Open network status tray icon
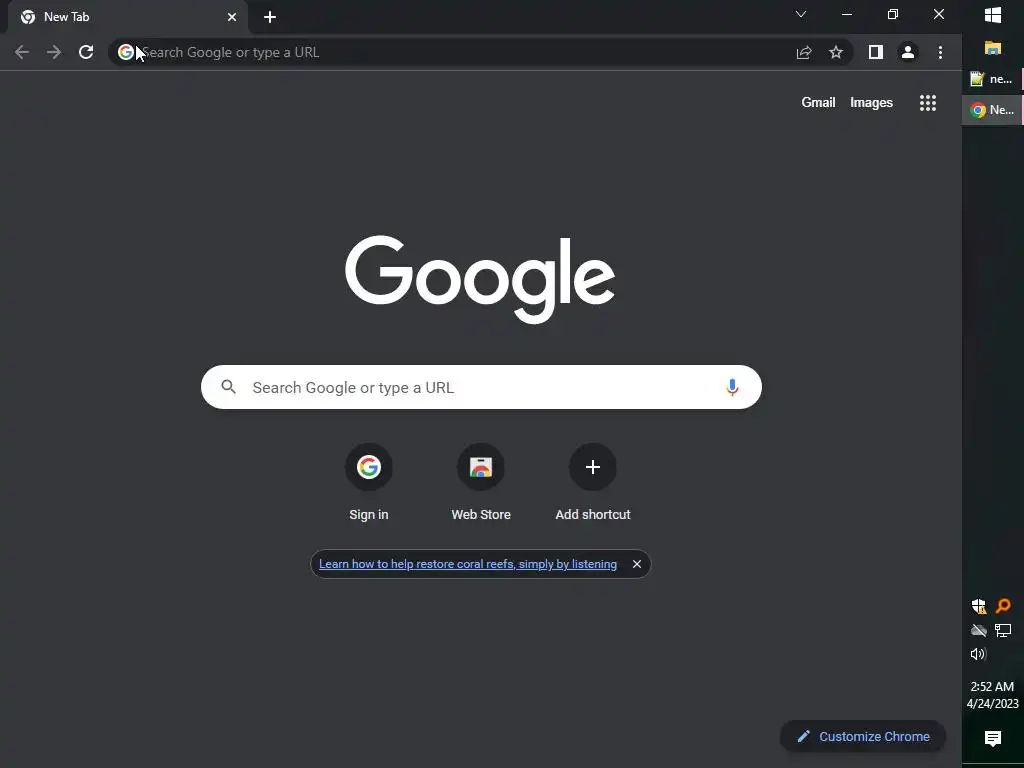This screenshot has height=768, width=1024. point(1003,630)
